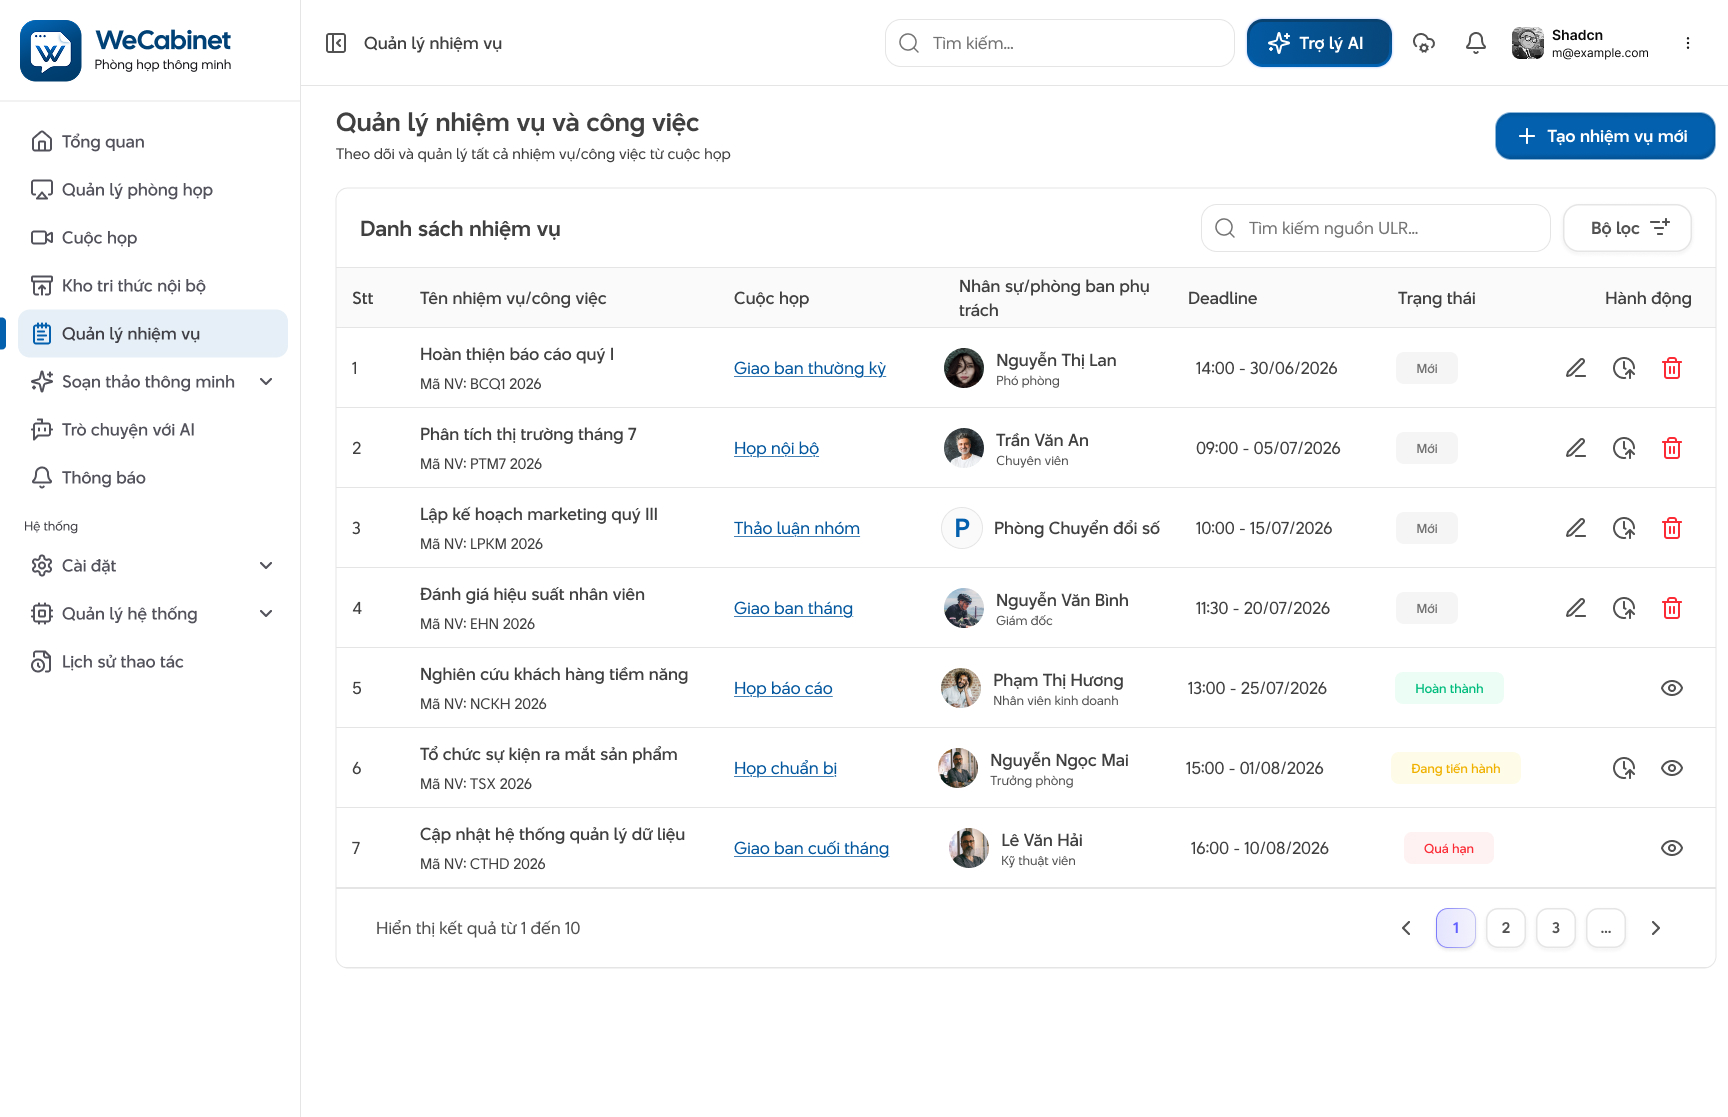Reschedule task Lập kế hoạch marketing quý III
This screenshot has width=1728, height=1117.
point(1624,528)
